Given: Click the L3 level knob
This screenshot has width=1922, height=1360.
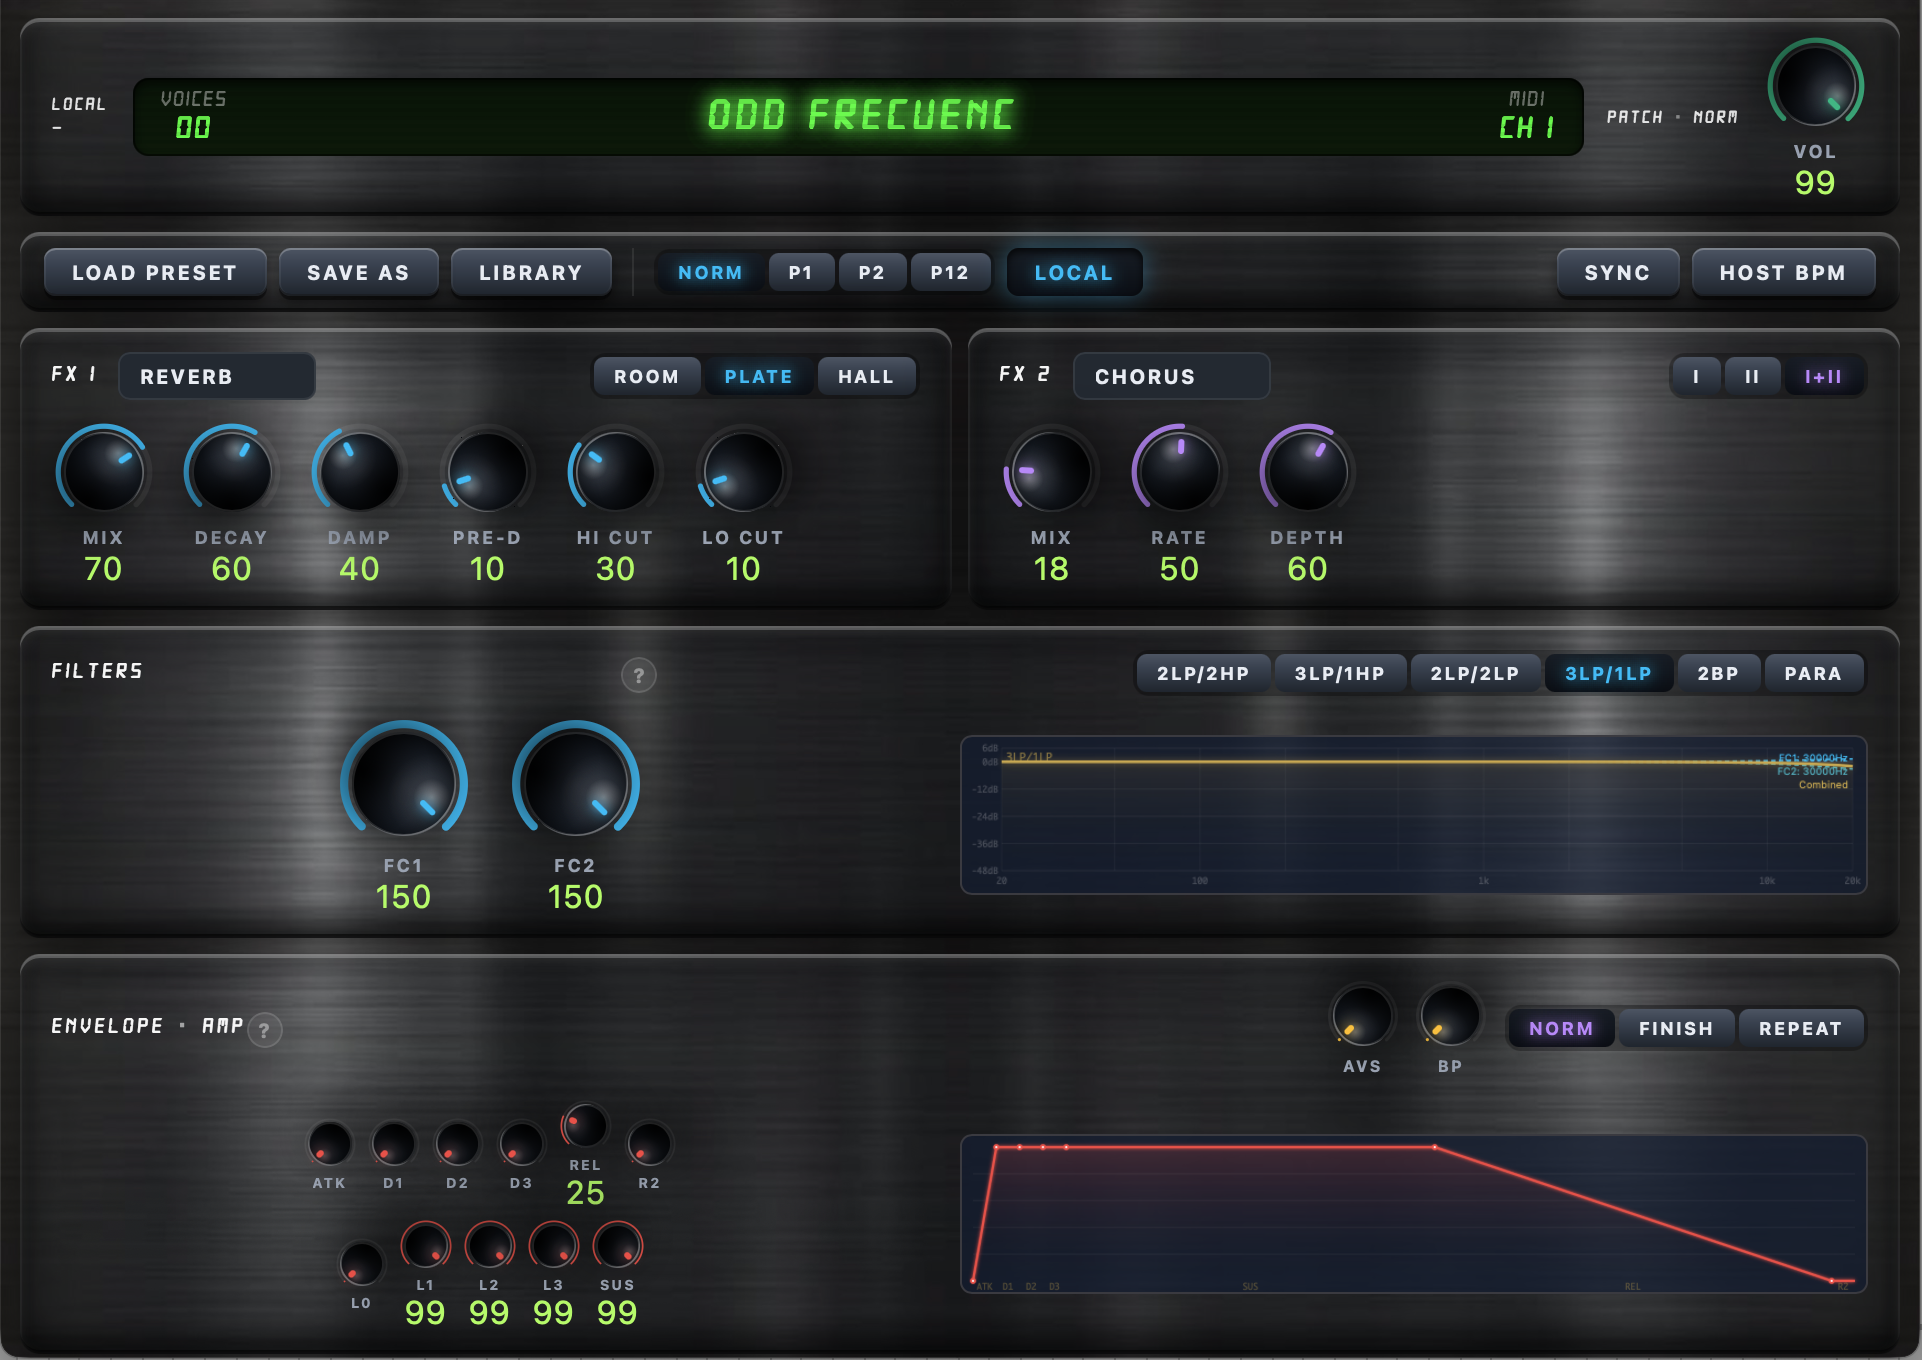Looking at the screenshot, I should [553, 1246].
